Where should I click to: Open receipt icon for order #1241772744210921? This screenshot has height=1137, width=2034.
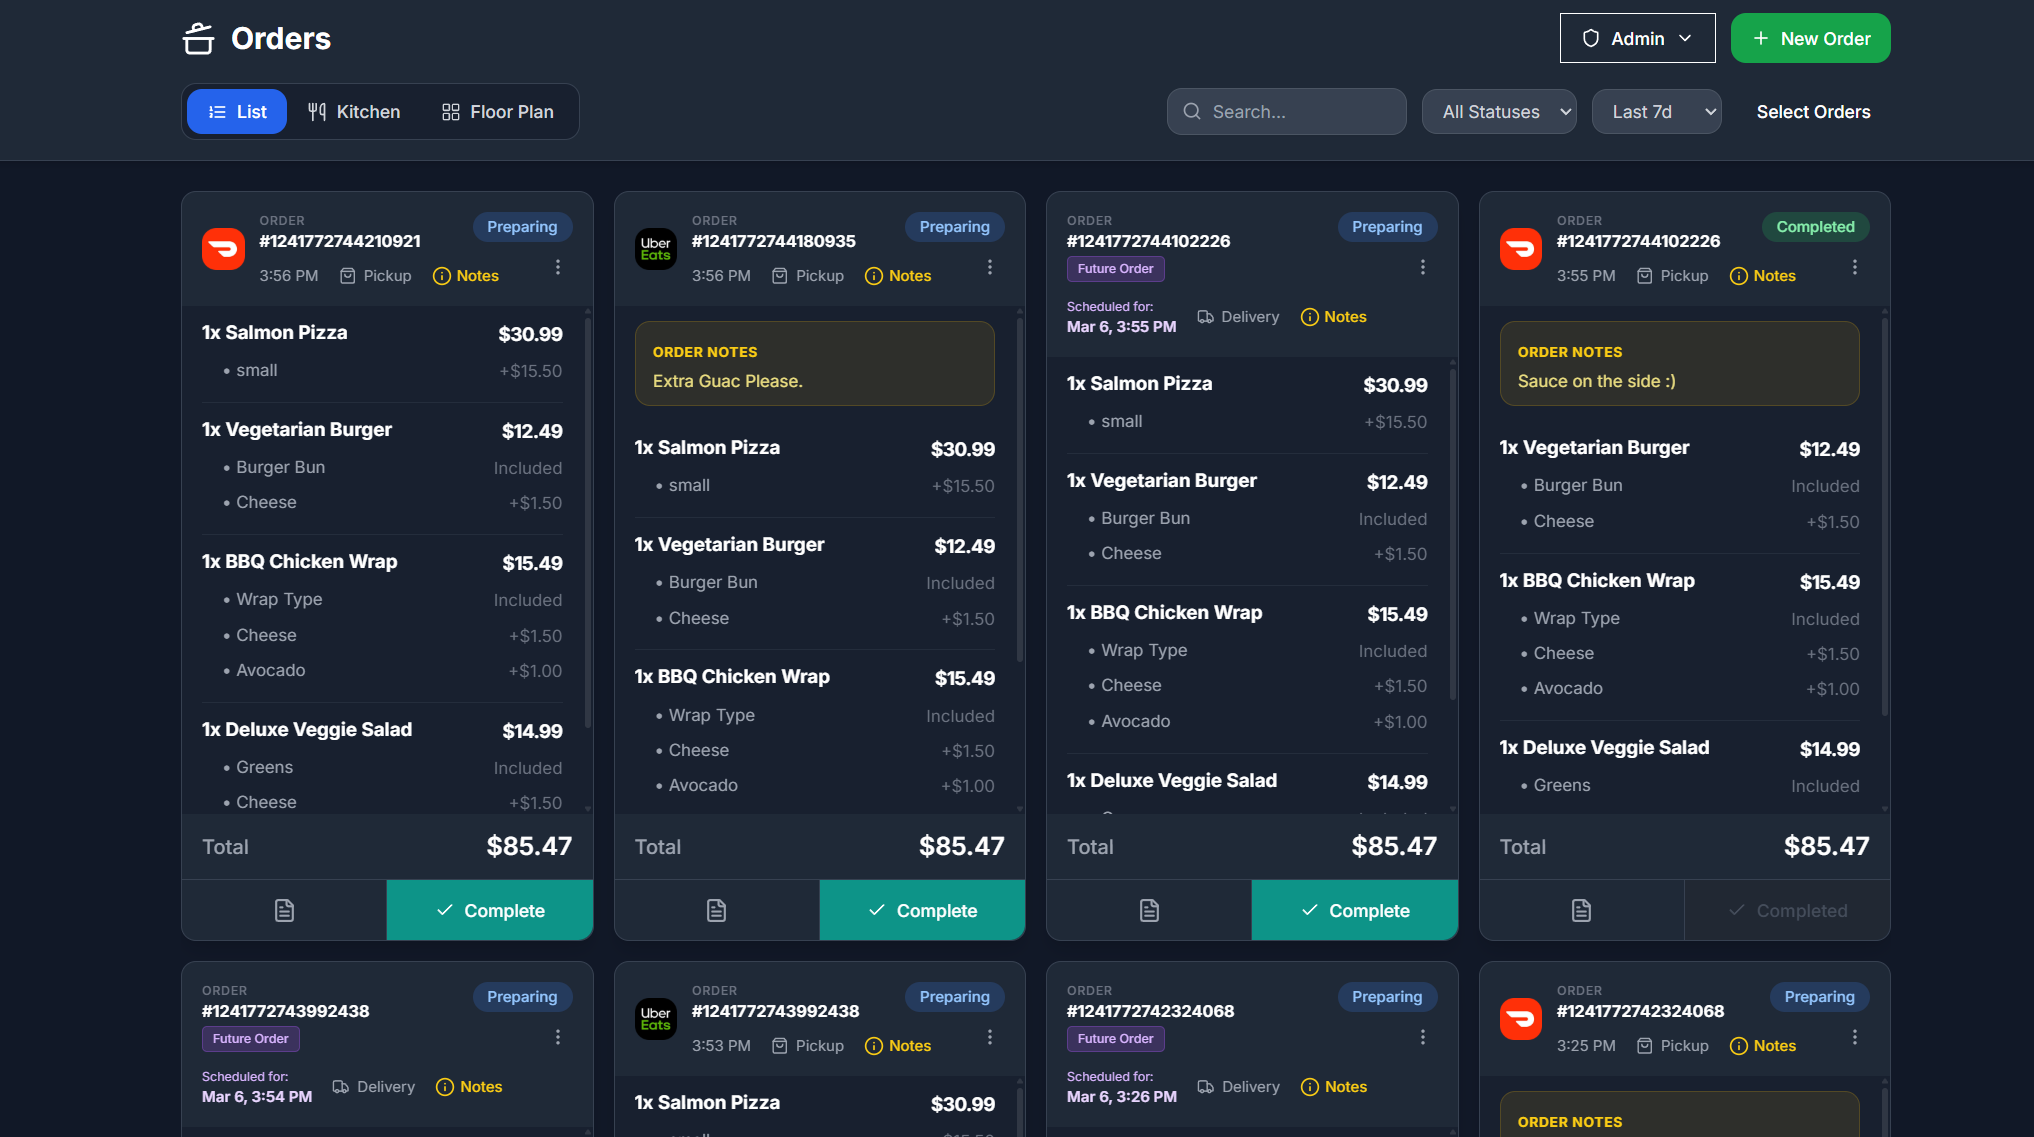[x=284, y=910]
